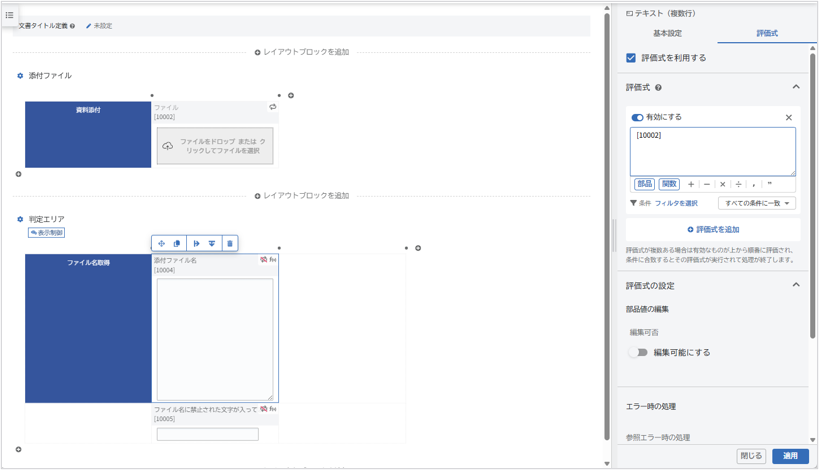Click the 閉じる button
819x470 pixels.
point(751,456)
